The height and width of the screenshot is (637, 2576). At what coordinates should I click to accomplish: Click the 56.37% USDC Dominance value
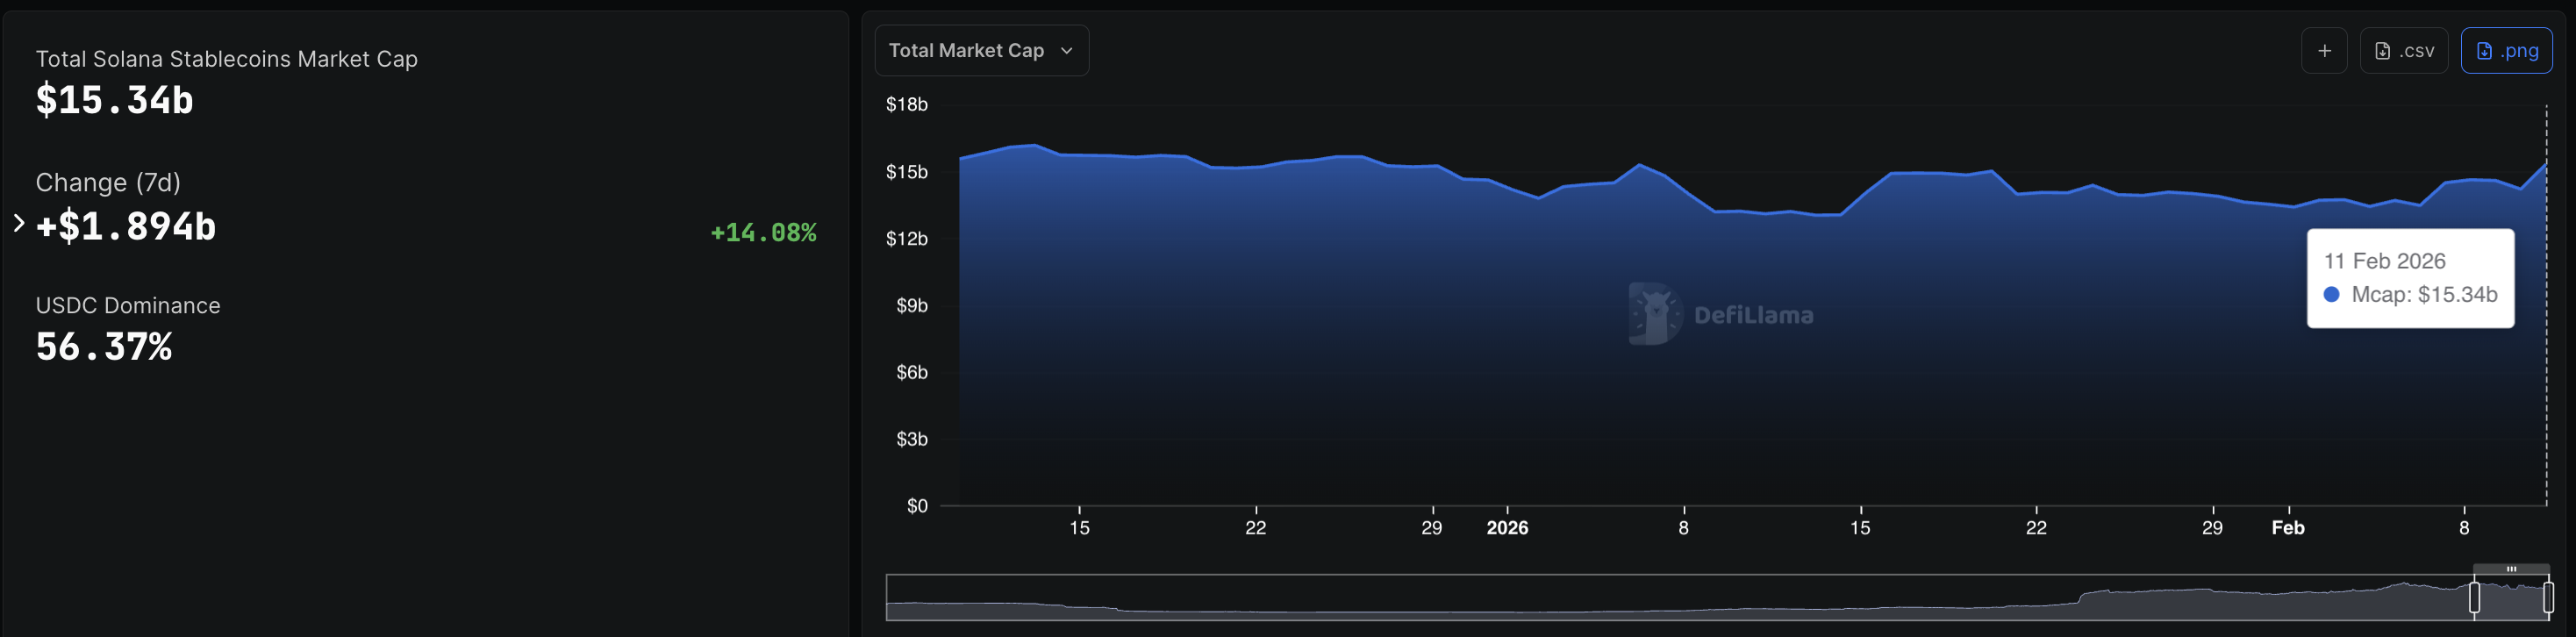tap(104, 347)
